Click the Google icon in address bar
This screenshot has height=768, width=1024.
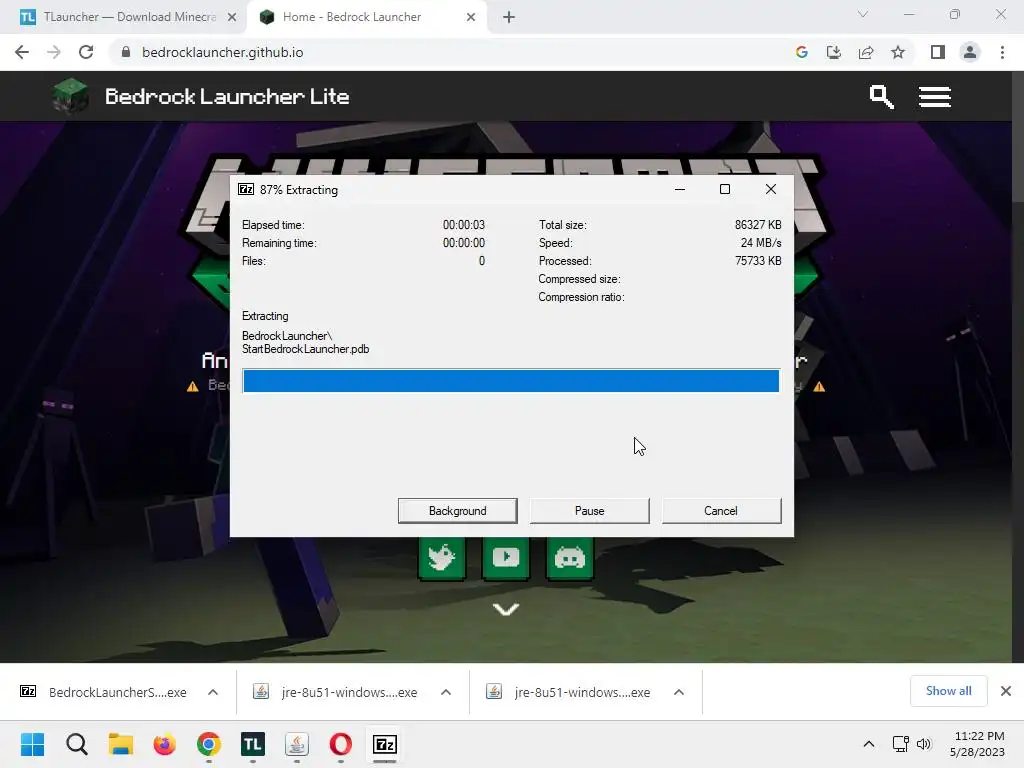802,52
